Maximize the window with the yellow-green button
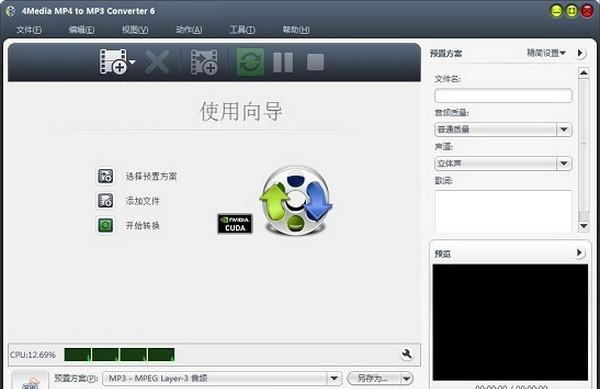The width and height of the screenshot is (600, 389). (x=572, y=11)
